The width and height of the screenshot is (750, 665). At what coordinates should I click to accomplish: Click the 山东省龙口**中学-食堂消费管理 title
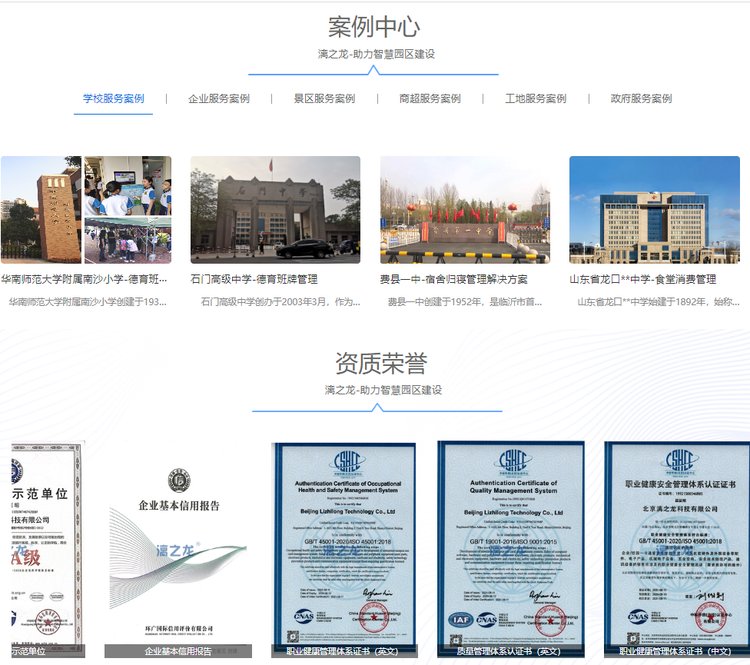tap(643, 279)
